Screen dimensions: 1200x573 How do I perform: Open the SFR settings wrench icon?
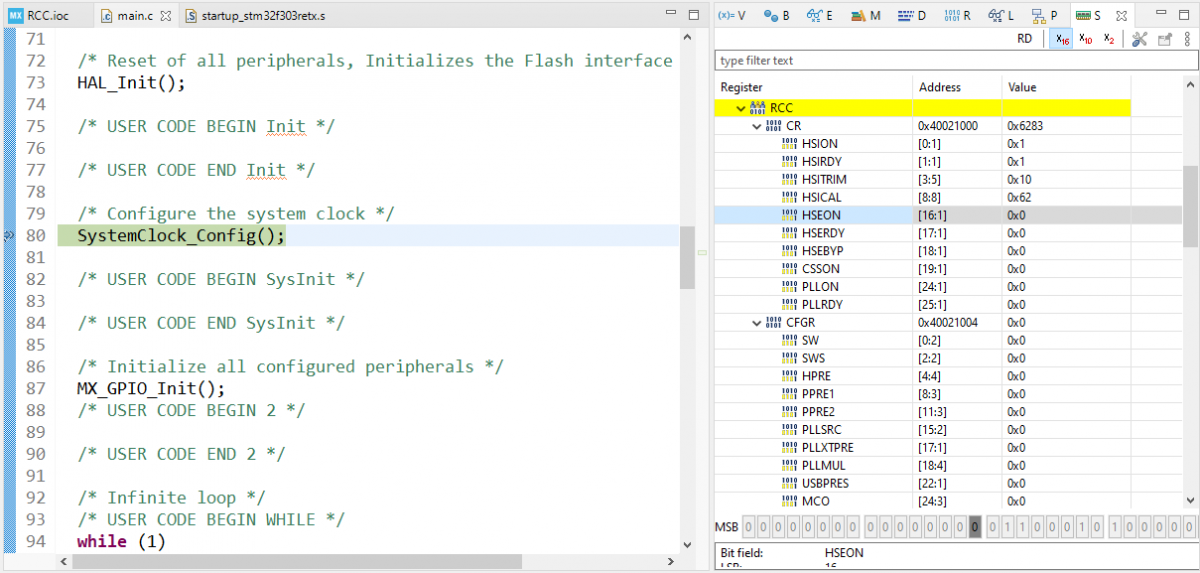point(1139,39)
